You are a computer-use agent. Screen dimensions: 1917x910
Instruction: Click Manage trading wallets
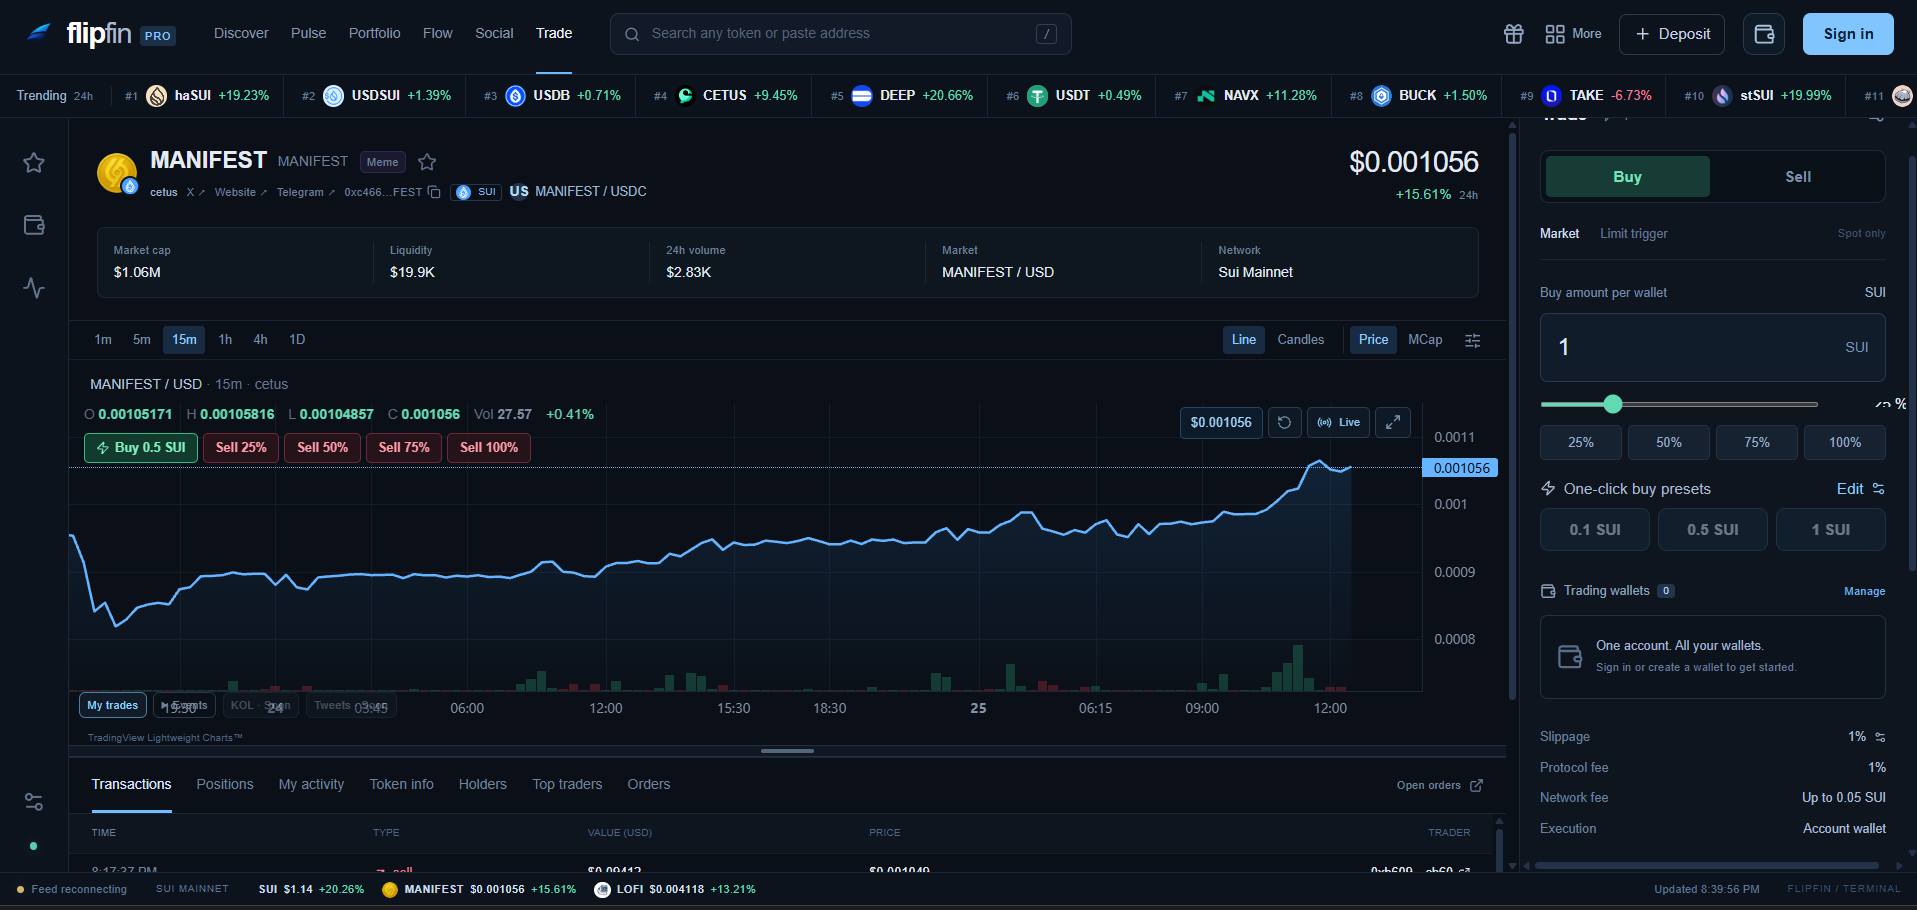click(1864, 592)
